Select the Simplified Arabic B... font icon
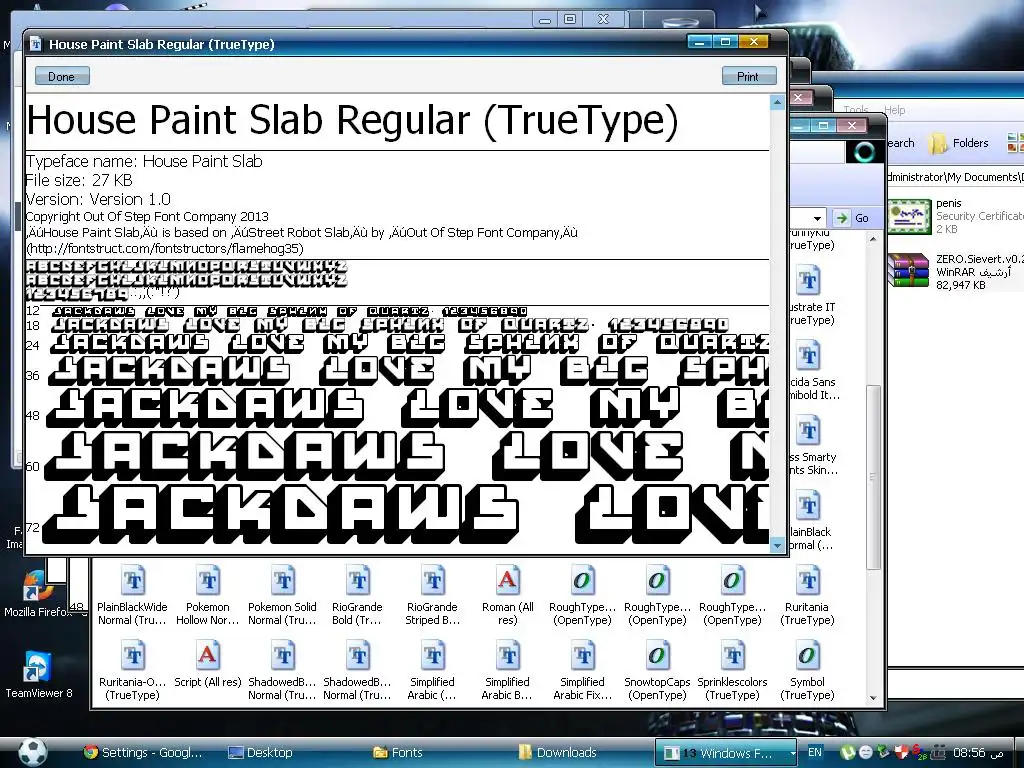Image resolution: width=1024 pixels, height=768 pixels. pos(507,655)
